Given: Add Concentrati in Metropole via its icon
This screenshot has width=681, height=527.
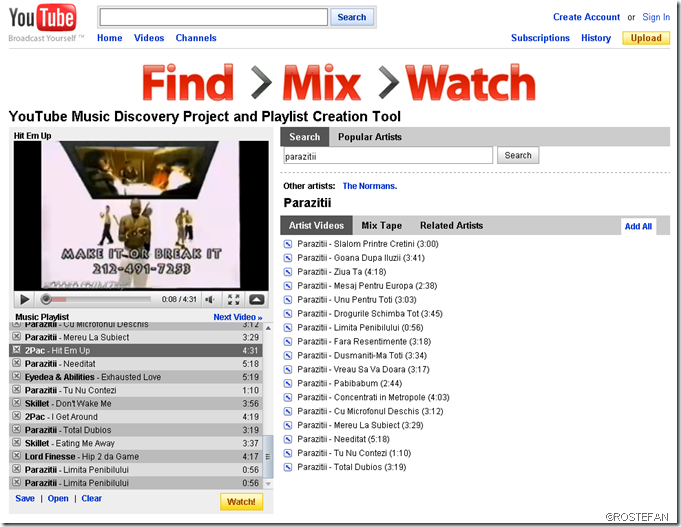Looking at the screenshot, I should pos(288,398).
